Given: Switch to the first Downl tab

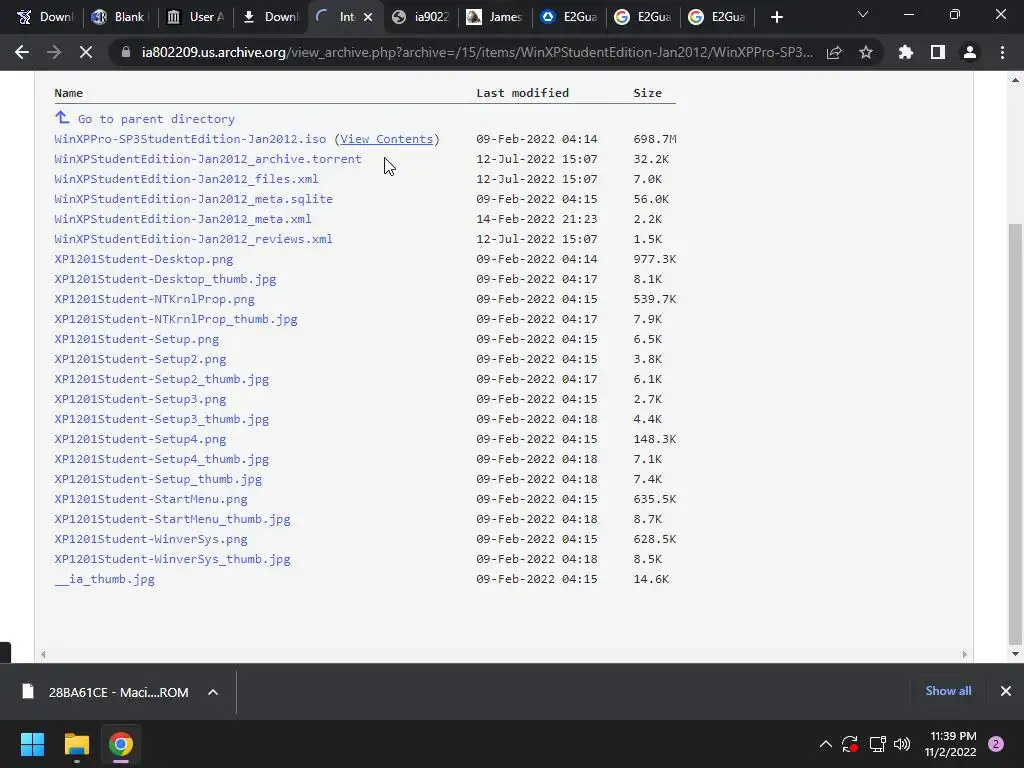Looking at the screenshot, I should coord(46,17).
